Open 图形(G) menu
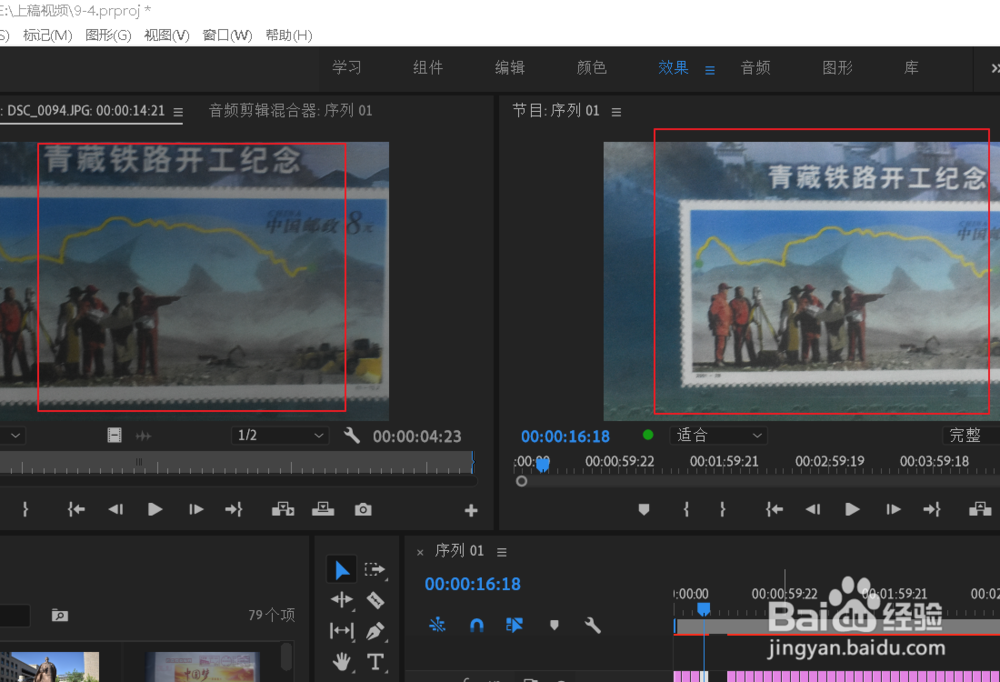The height and width of the screenshot is (682, 1000). click(108, 35)
